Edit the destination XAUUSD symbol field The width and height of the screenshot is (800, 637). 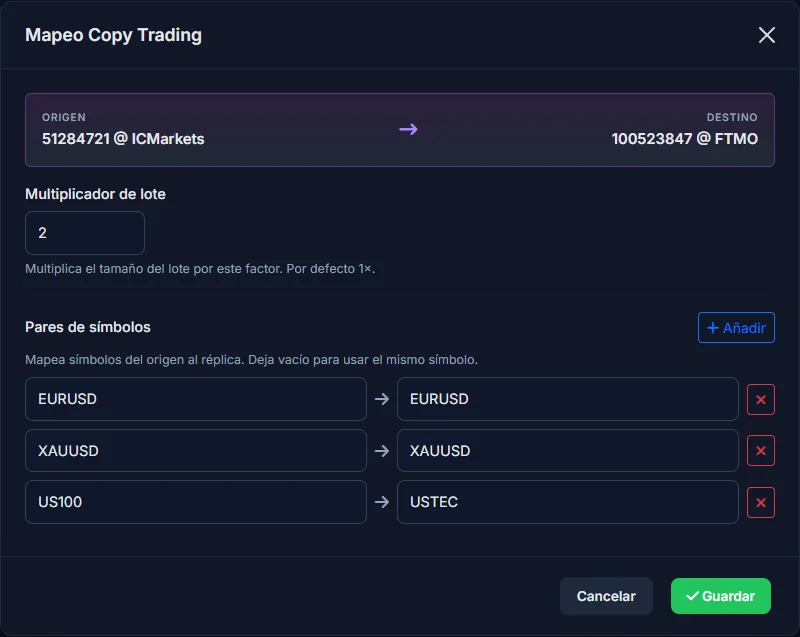click(x=567, y=450)
